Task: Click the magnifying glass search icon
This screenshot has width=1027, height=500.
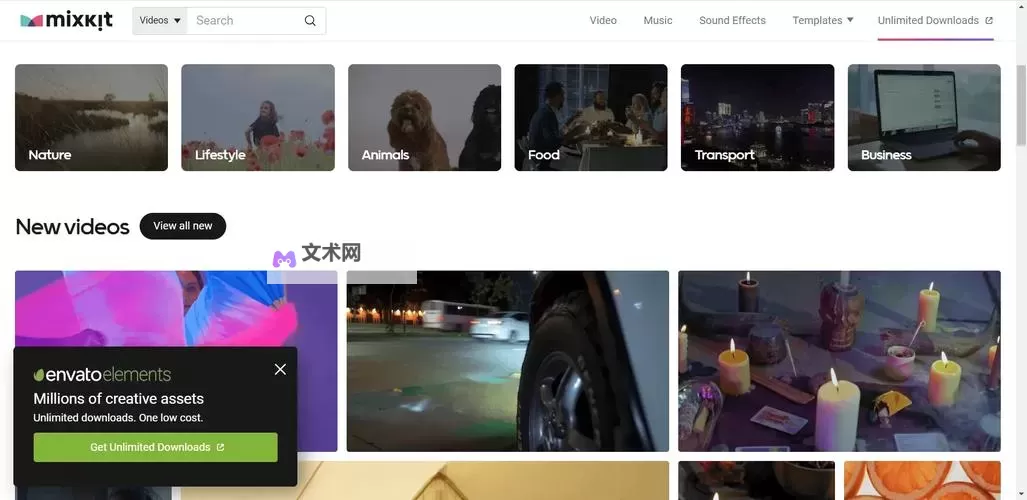Action: coord(310,21)
